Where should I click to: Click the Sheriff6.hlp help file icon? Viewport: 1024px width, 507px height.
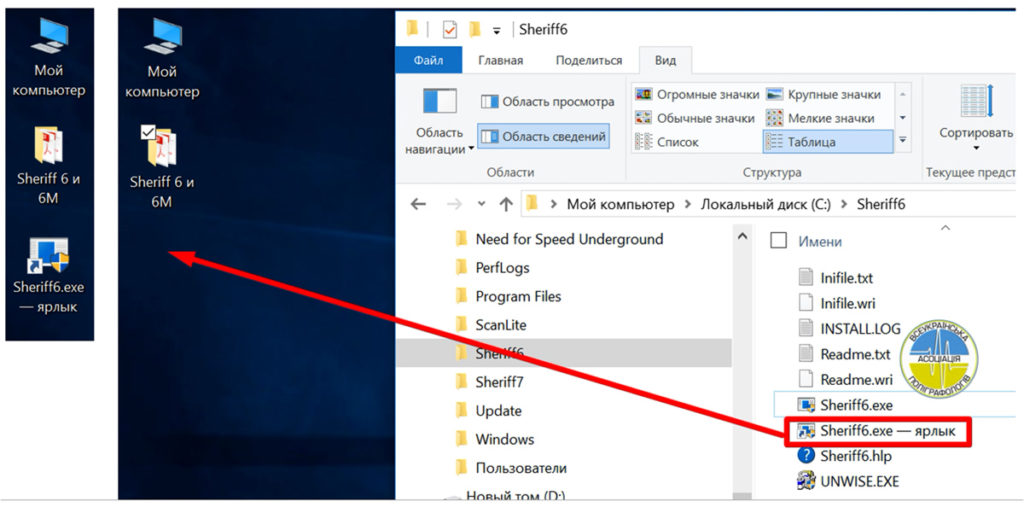pos(806,456)
